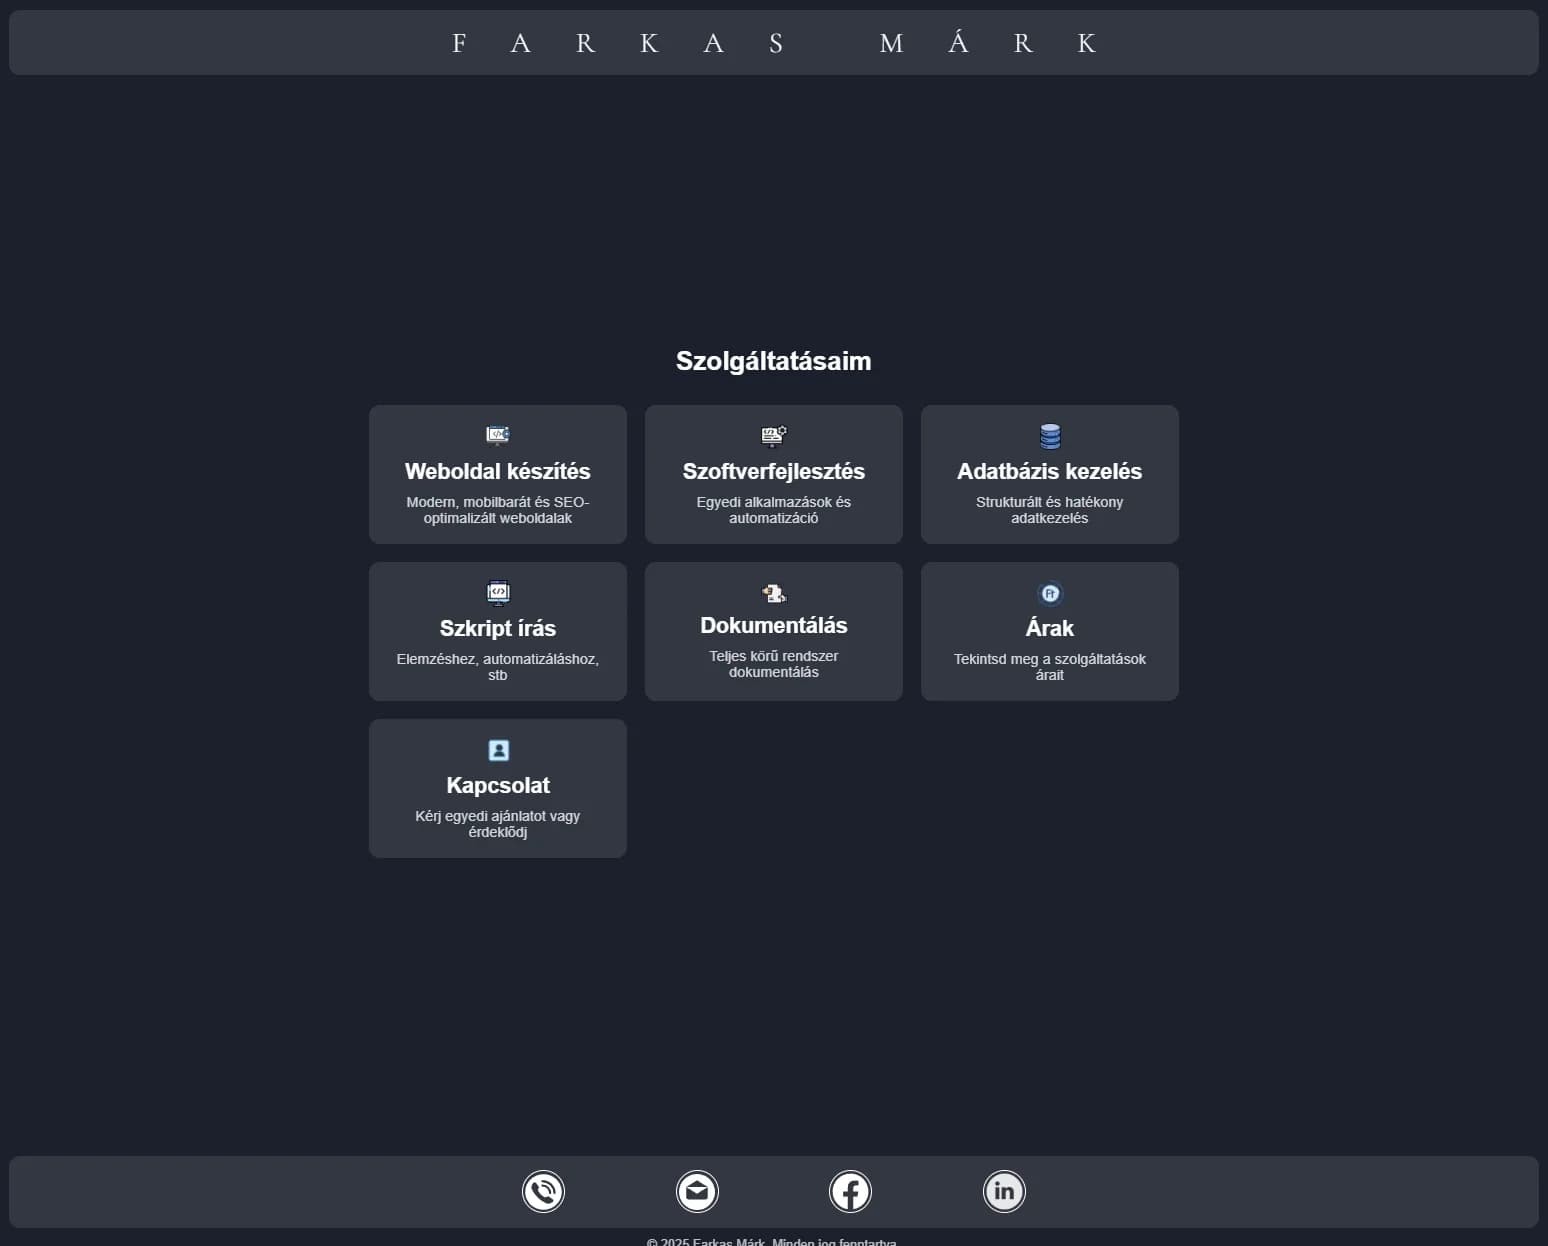Viewport: 1548px width, 1246px height.
Task: Select the Szoftverfejlesztés service title
Action: [x=774, y=471]
